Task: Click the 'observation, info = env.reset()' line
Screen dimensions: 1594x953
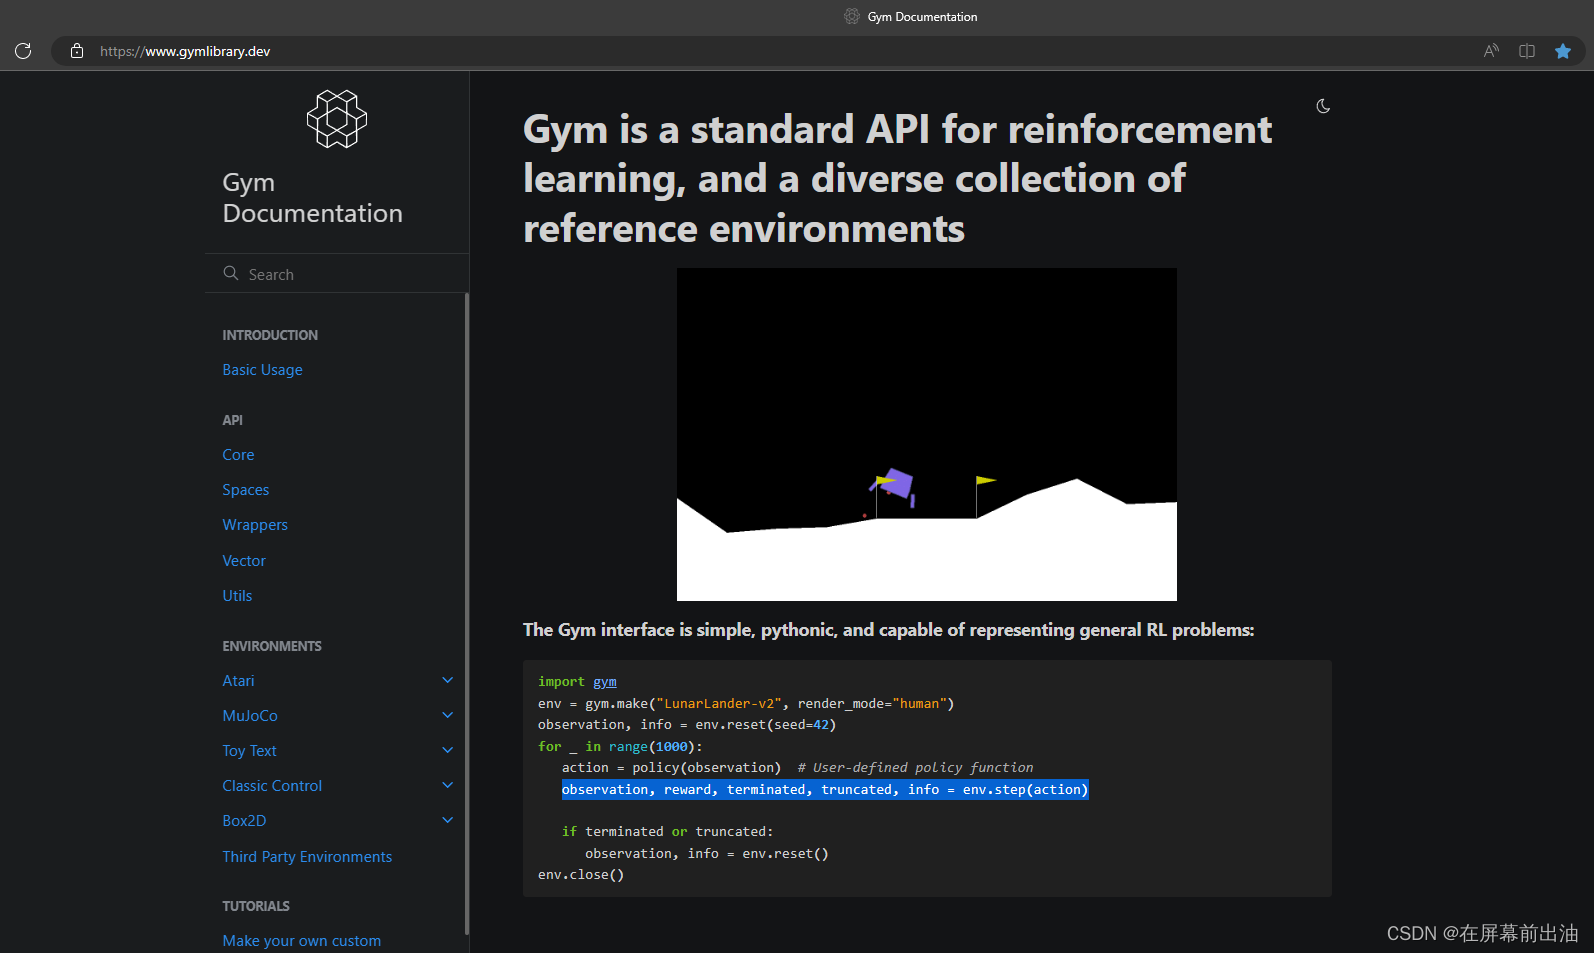Action: [707, 854]
